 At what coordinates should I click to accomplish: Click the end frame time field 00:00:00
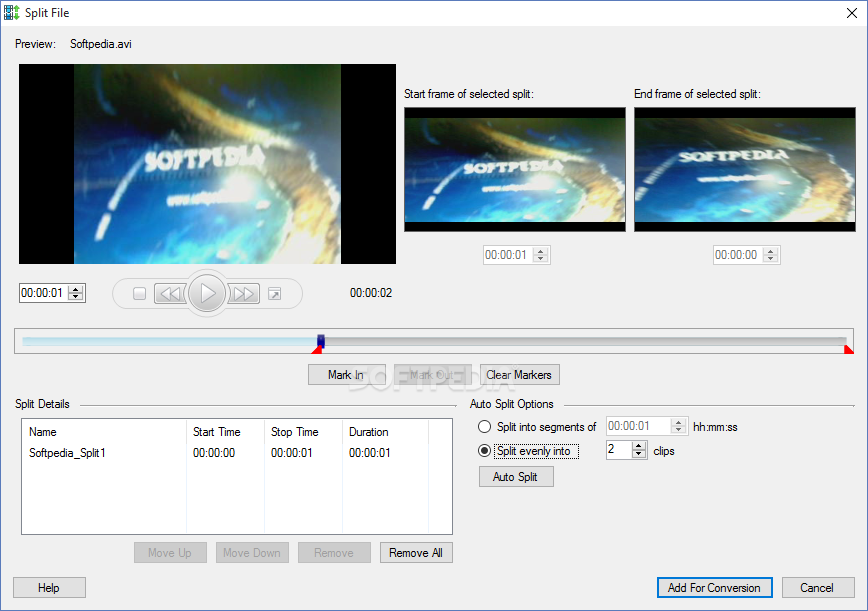coord(737,255)
